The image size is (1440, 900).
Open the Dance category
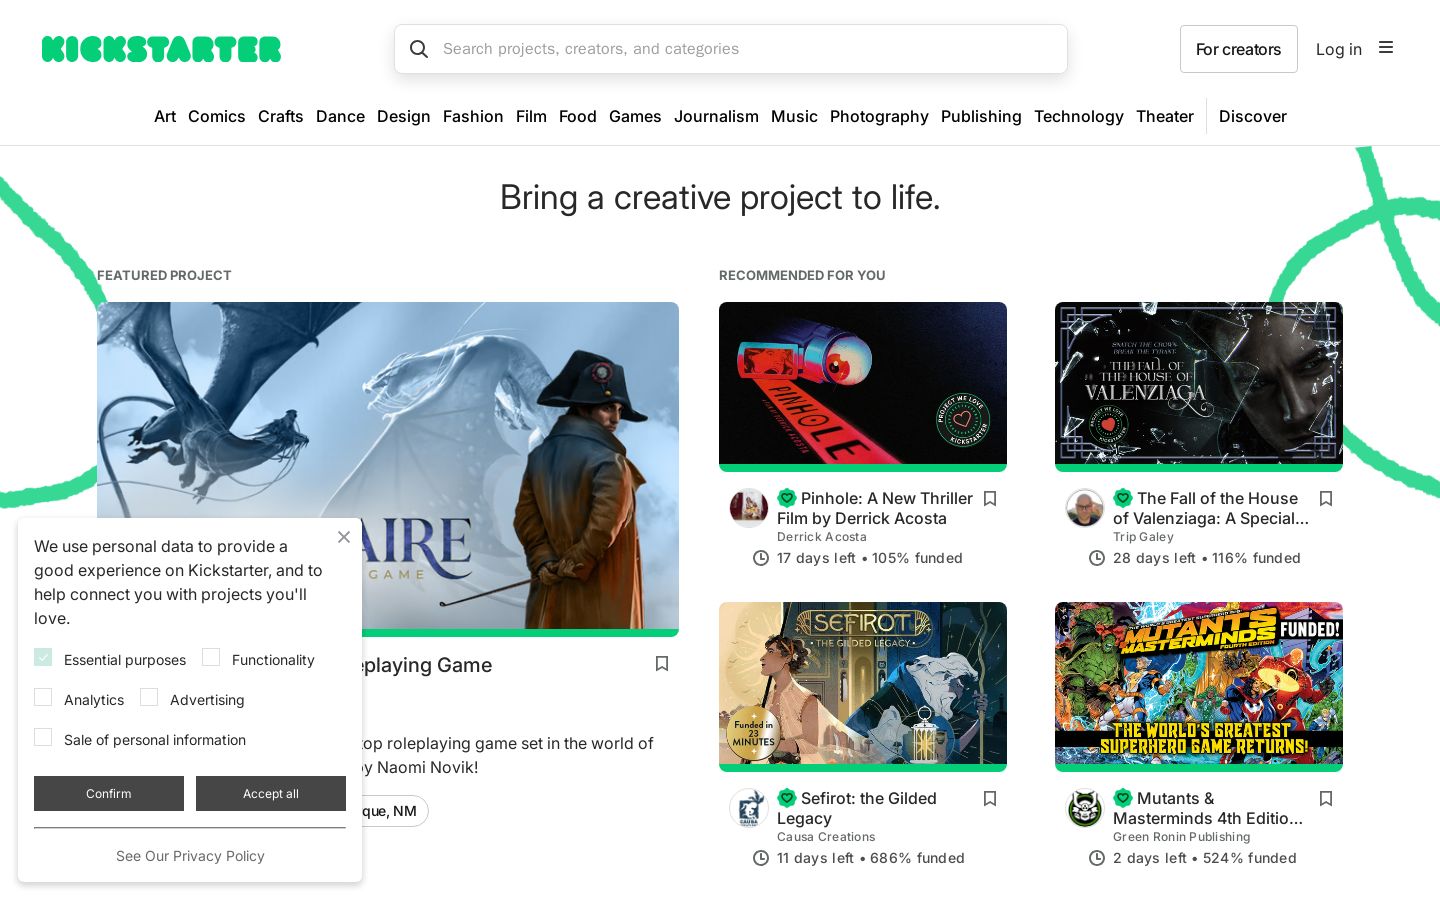point(340,116)
